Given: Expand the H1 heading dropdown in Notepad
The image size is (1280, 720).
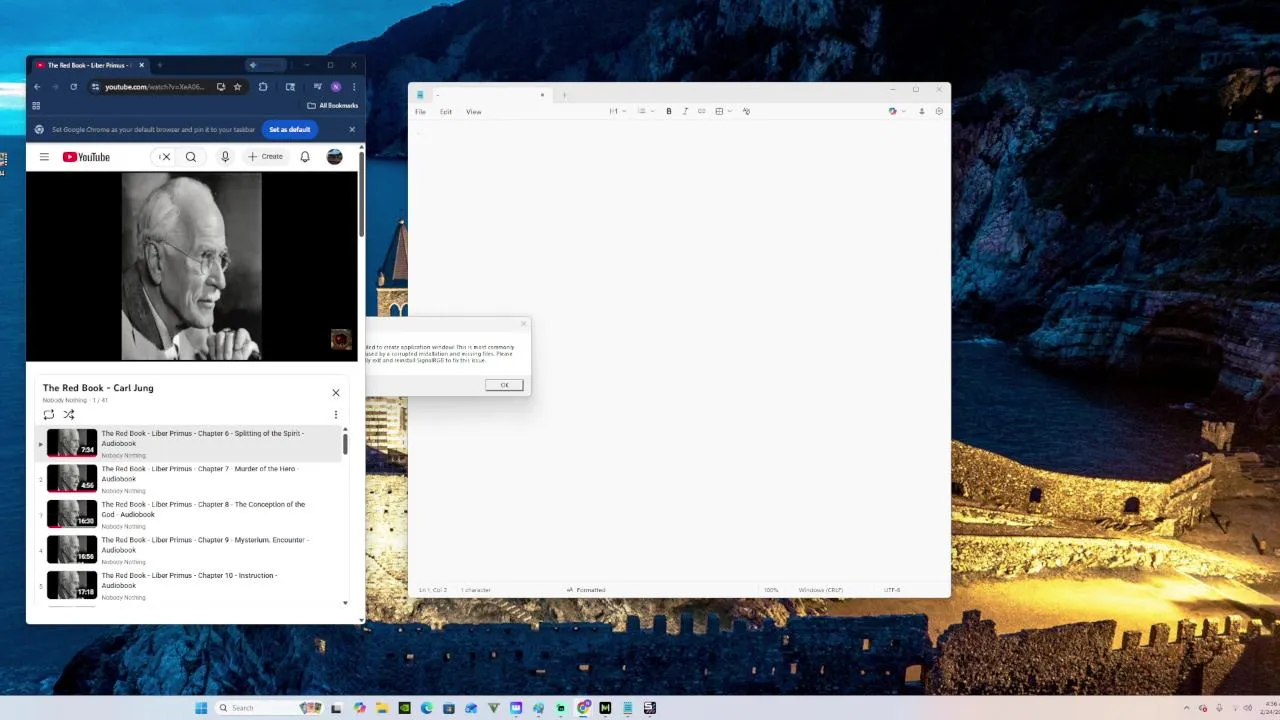Looking at the screenshot, I should [x=618, y=111].
